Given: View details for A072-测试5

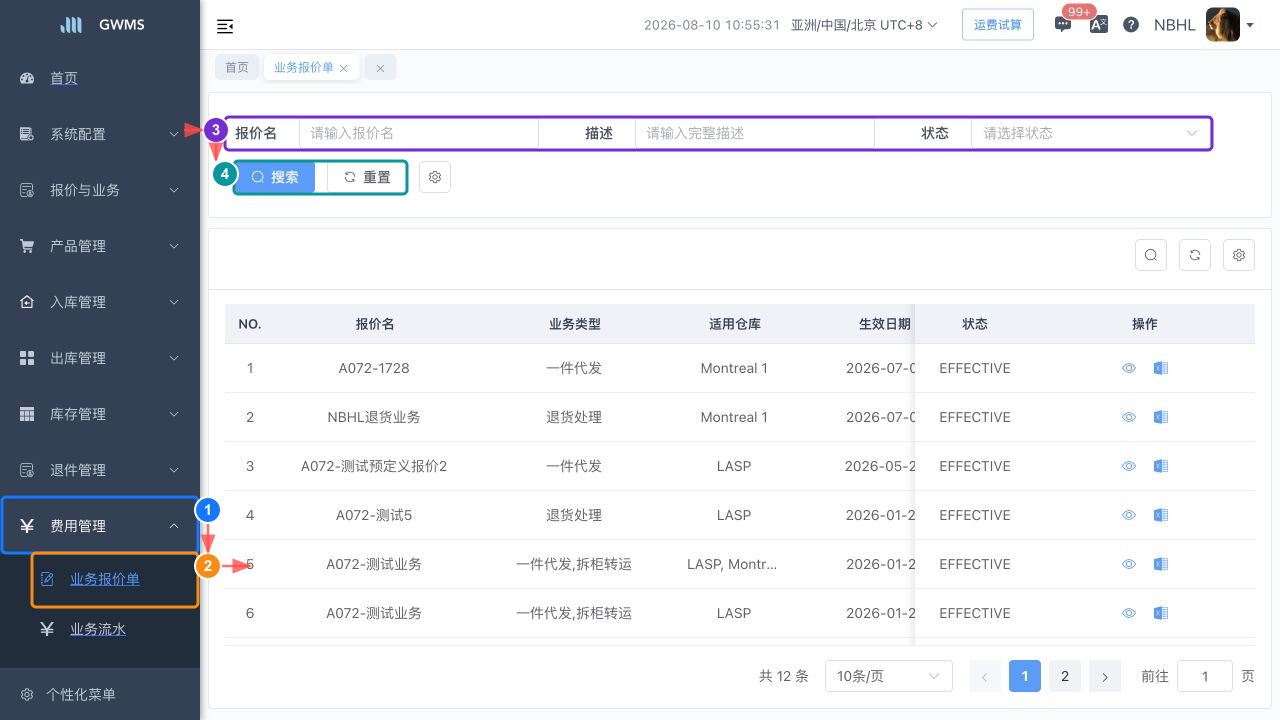Looking at the screenshot, I should pos(1129,515).
